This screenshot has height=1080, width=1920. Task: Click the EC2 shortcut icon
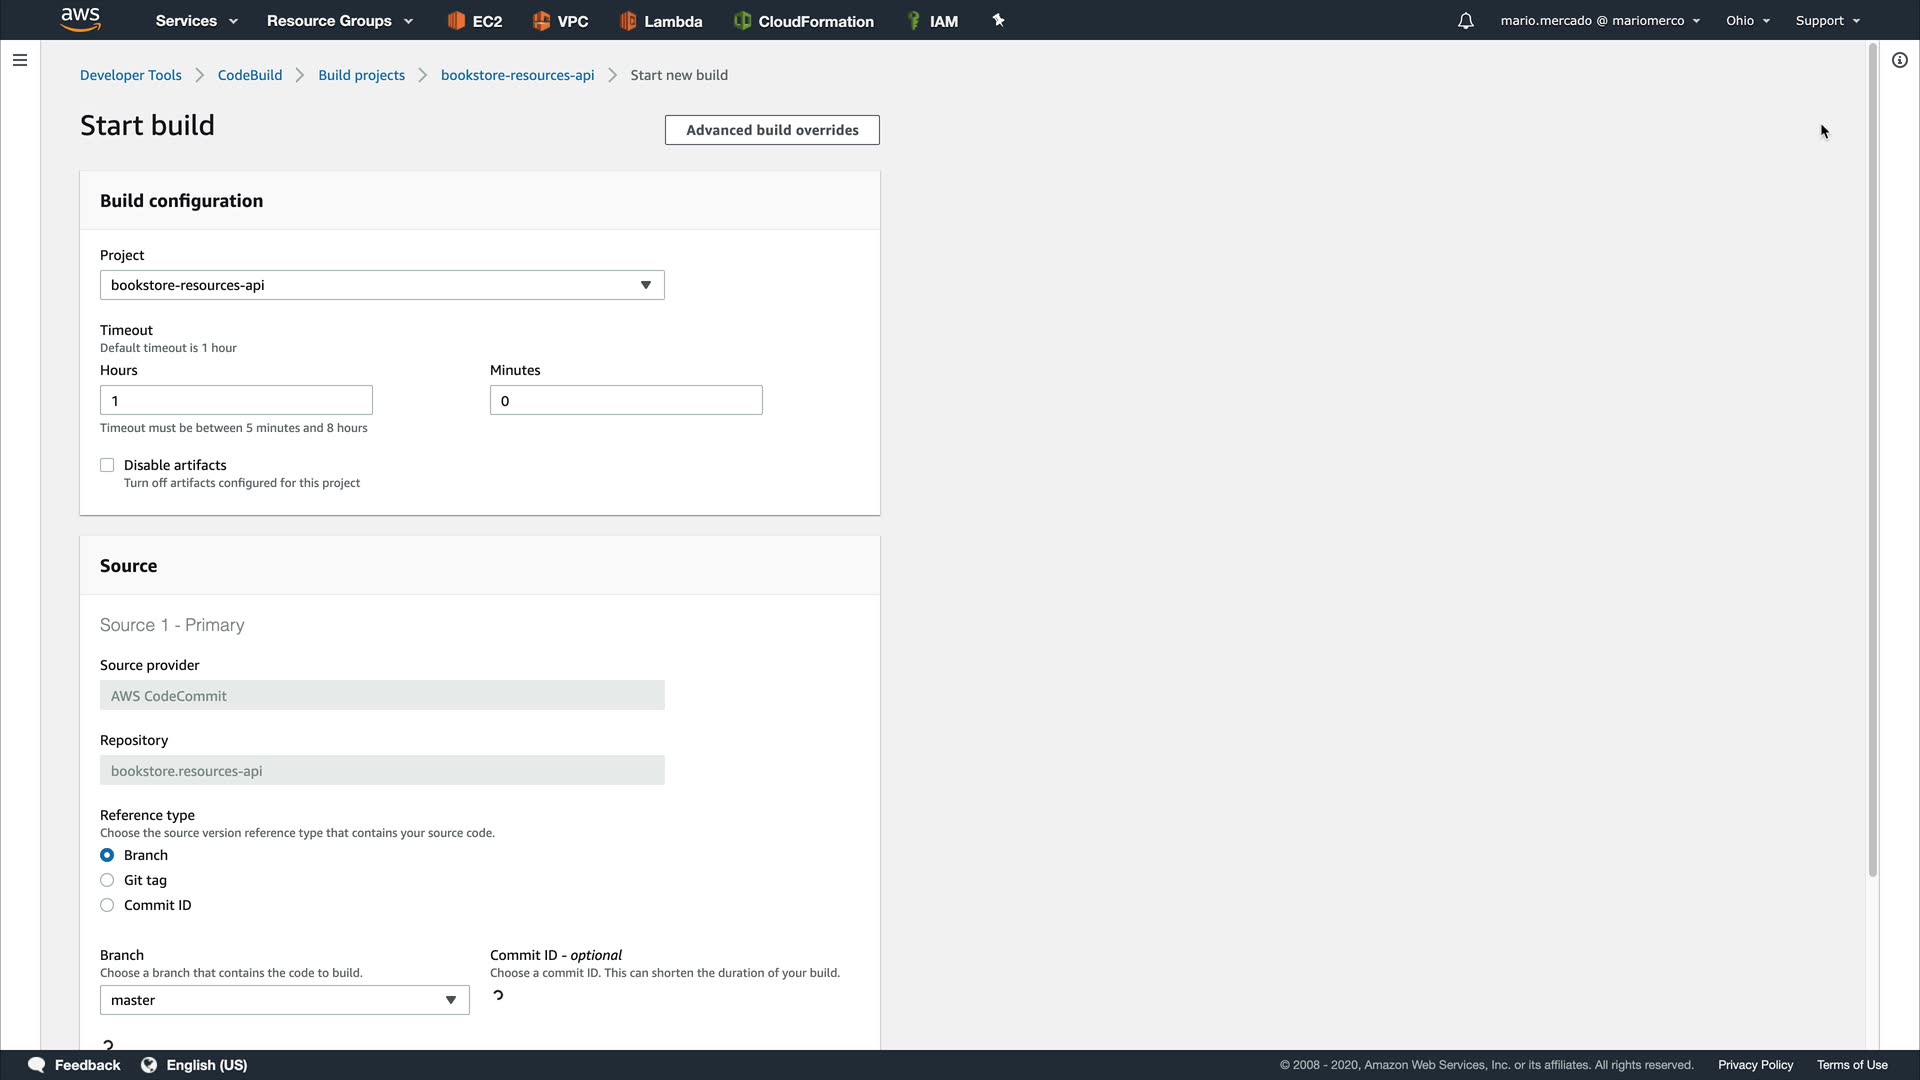[x=456, y=21]
